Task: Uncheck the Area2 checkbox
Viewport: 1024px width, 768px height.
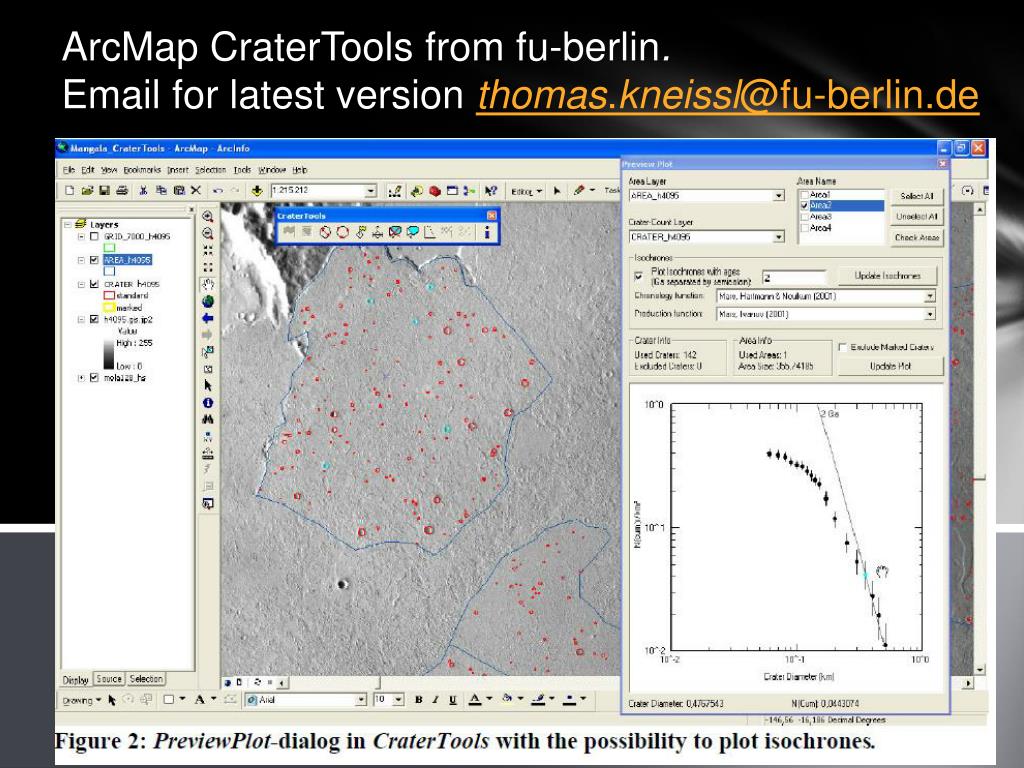Action: 805,205
